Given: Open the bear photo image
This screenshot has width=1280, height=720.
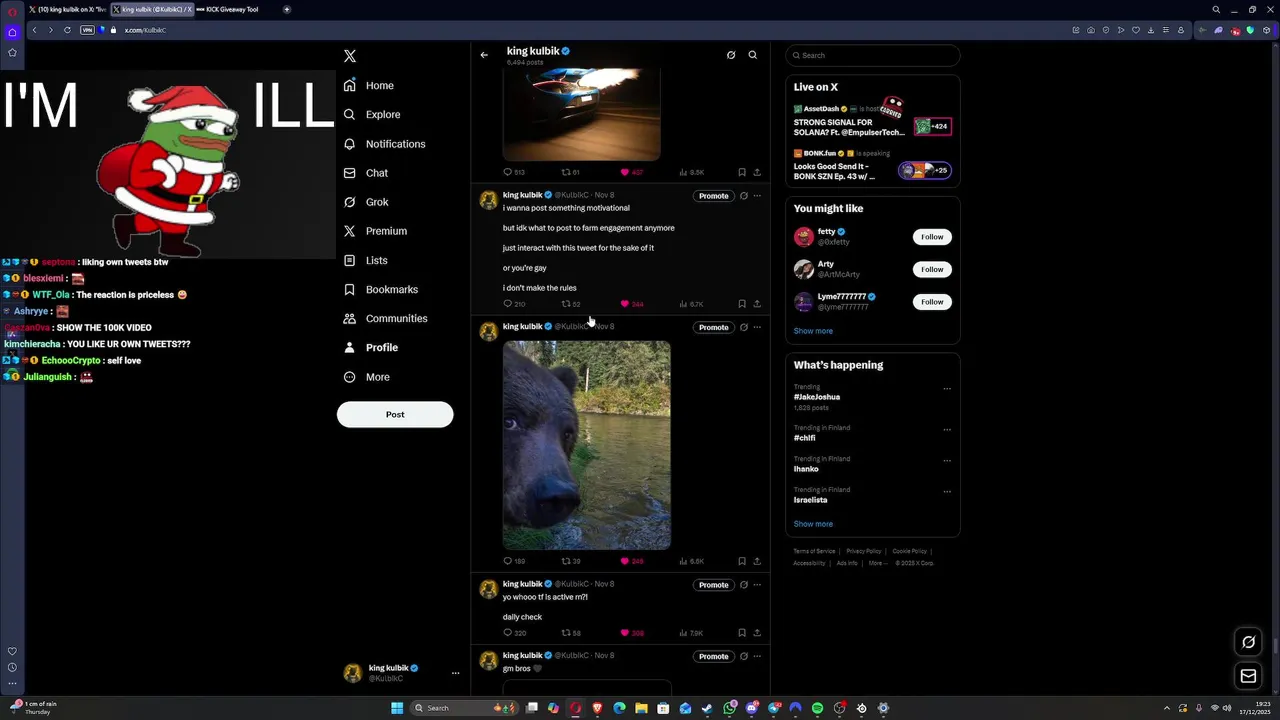Looking at the screenshot, I should coord(587,445).
